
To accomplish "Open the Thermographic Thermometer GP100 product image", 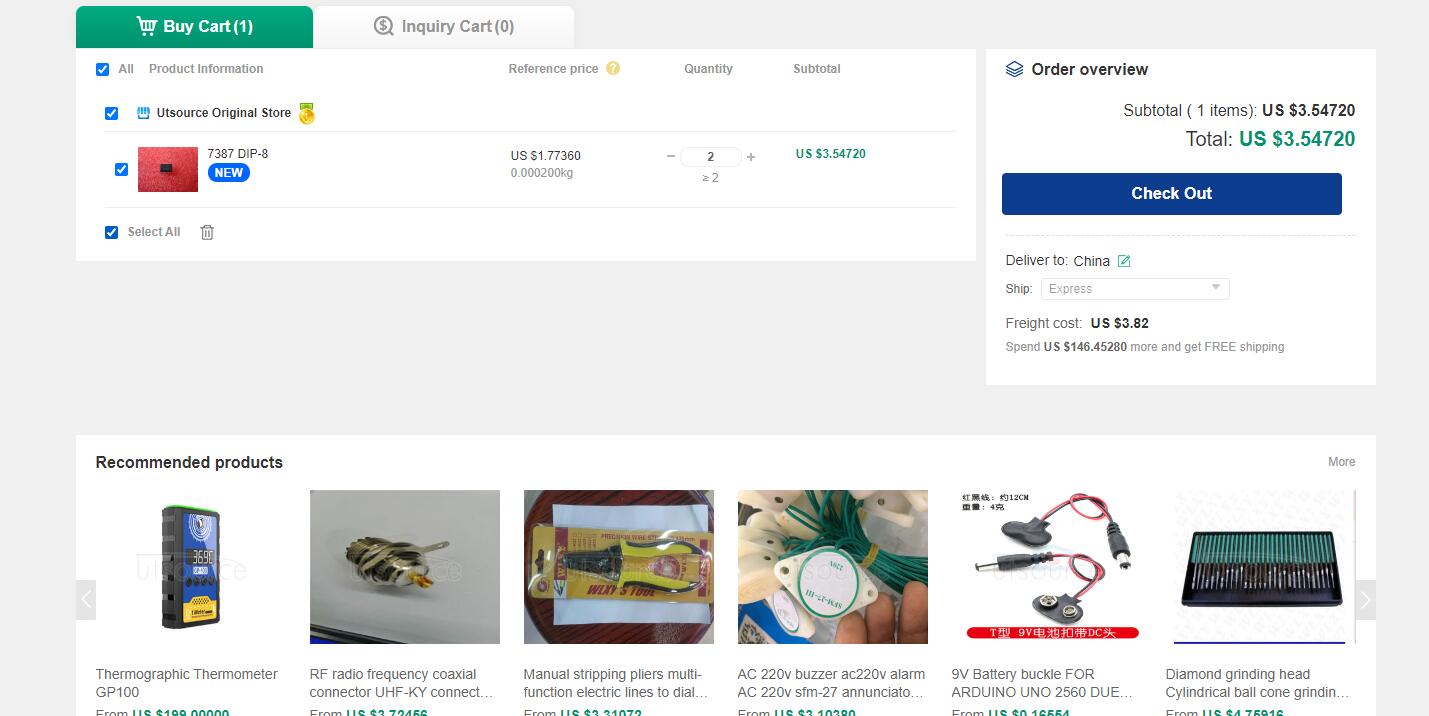I will click(190, 567).
